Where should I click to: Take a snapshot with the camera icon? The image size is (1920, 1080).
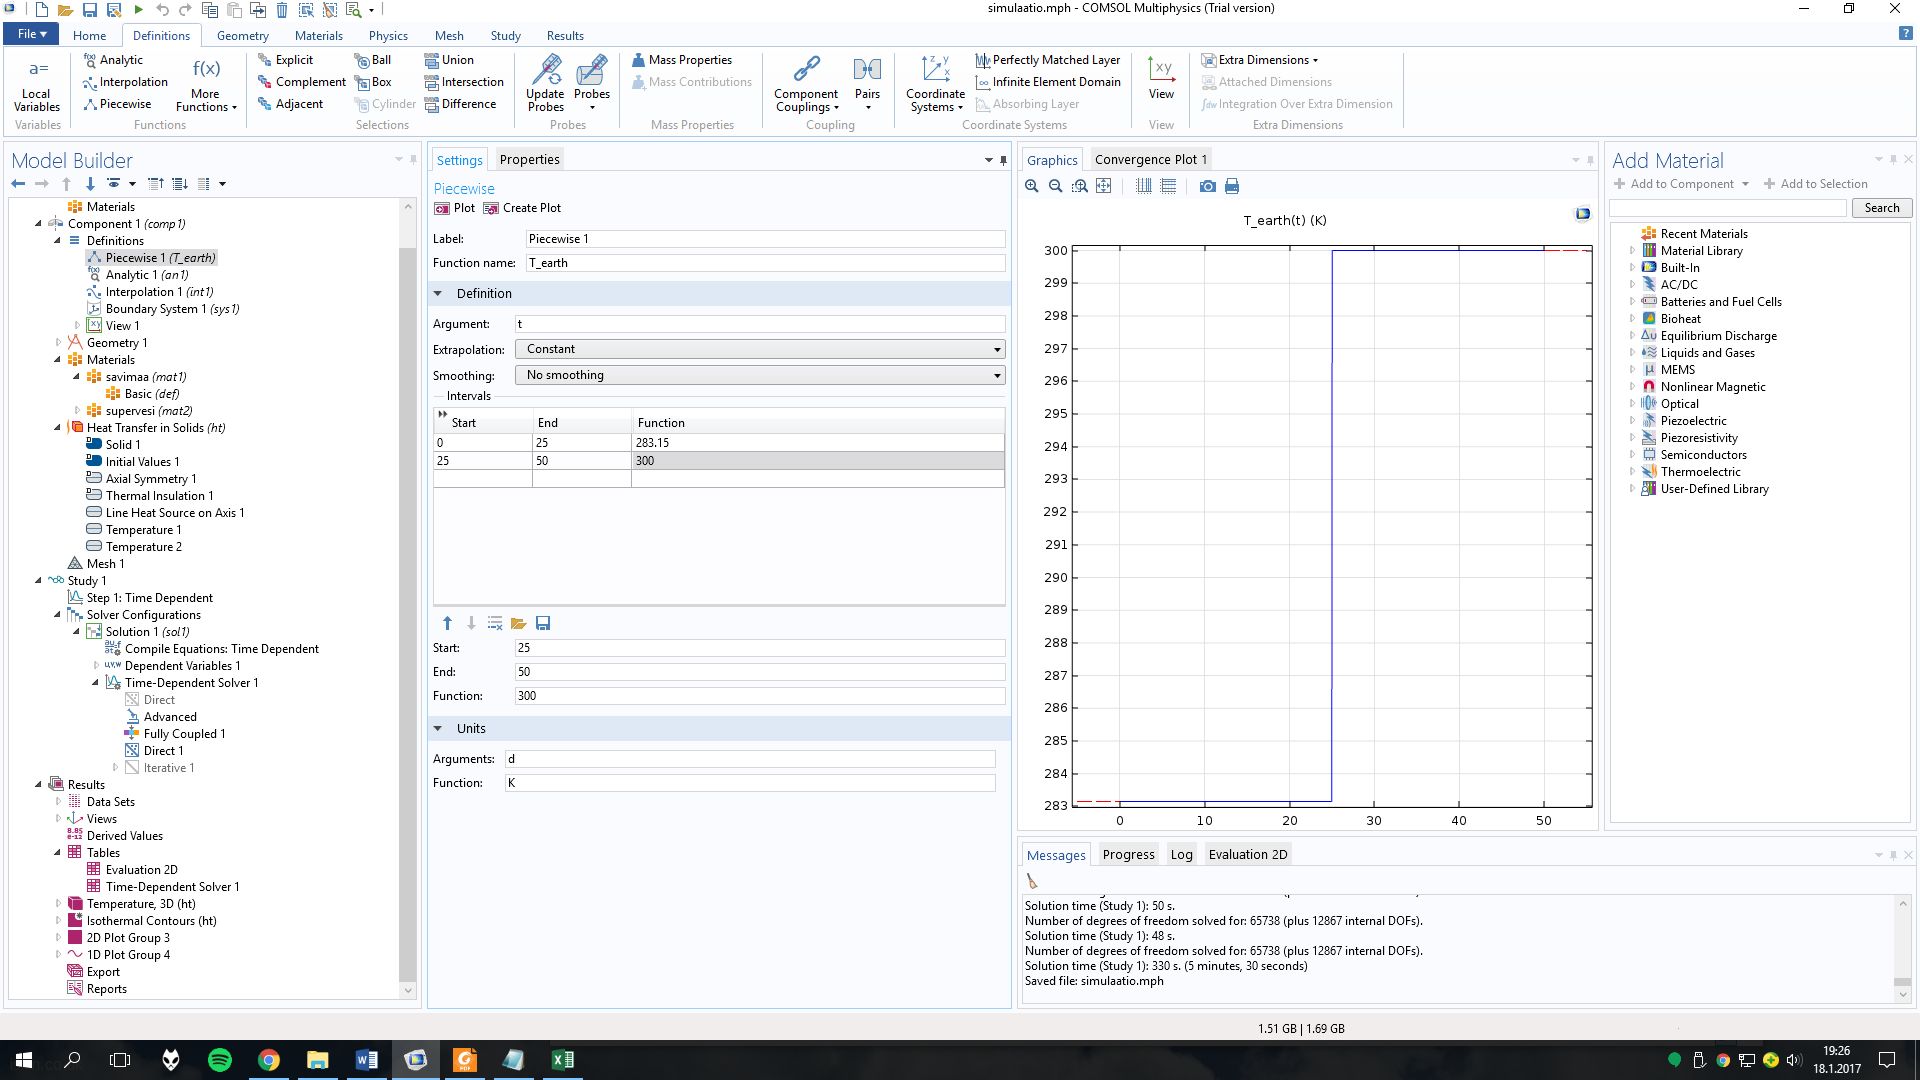pyautogui.click(x=1208, y=186)
